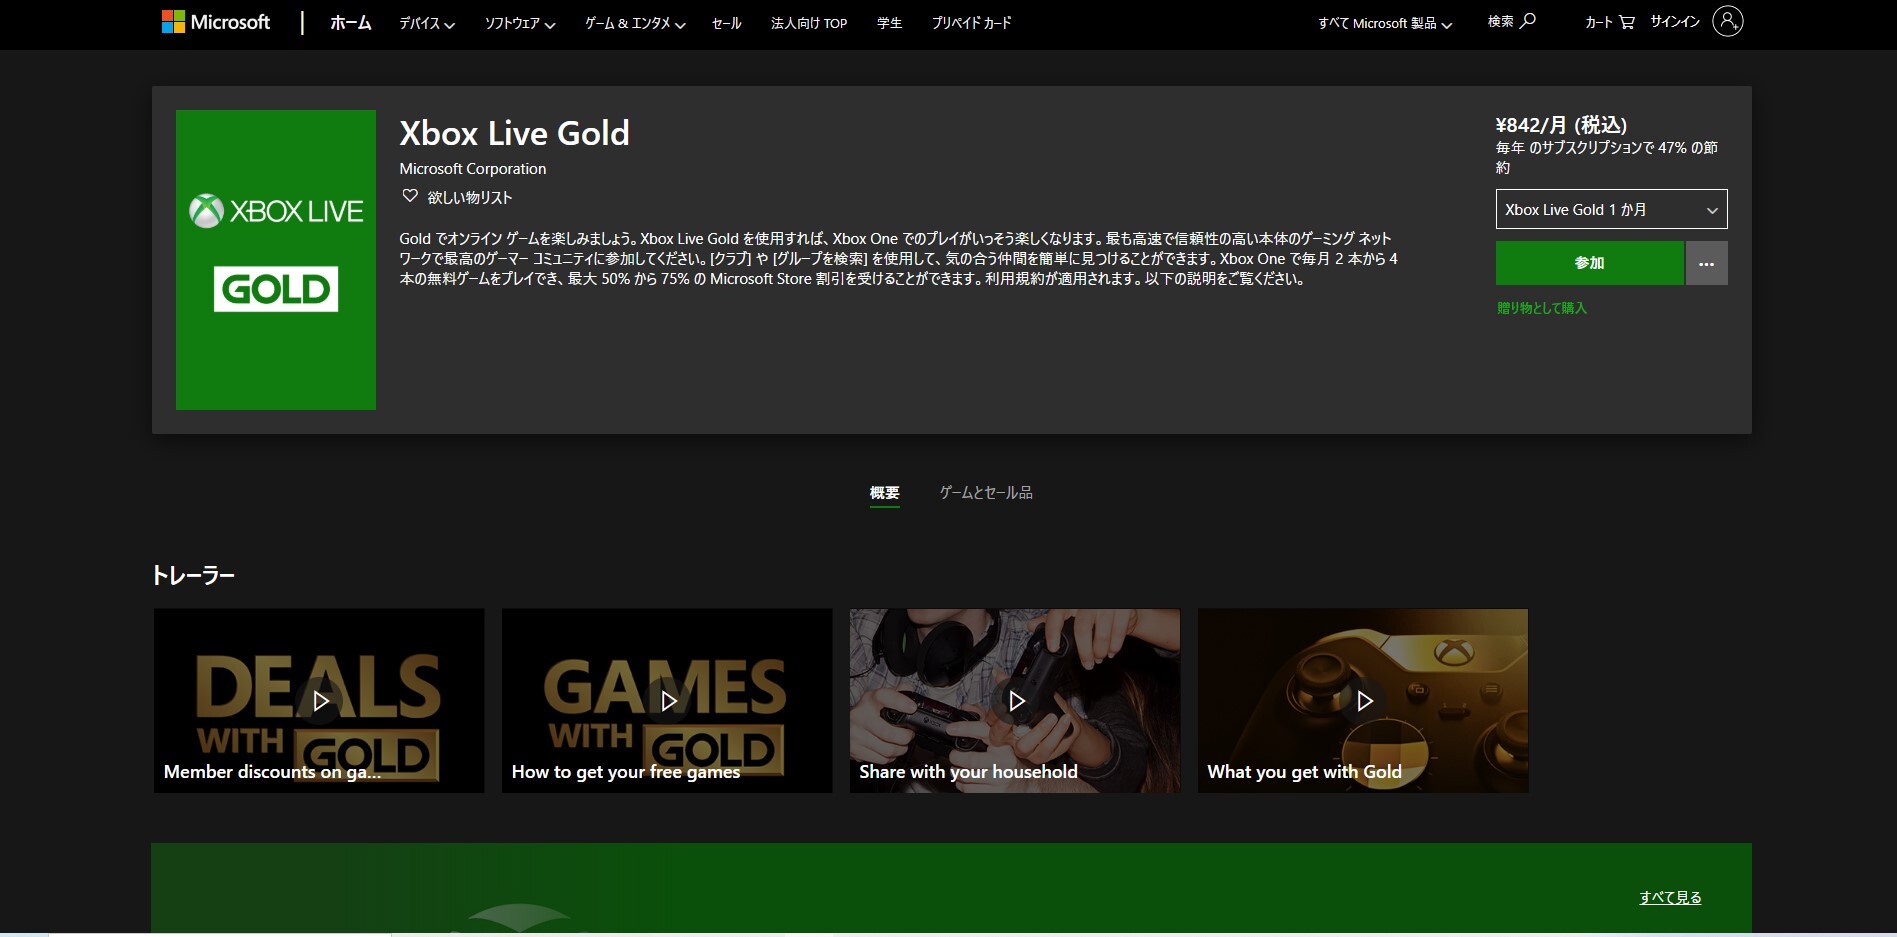Expand the デバイス menu

click(x=427, y=23)
